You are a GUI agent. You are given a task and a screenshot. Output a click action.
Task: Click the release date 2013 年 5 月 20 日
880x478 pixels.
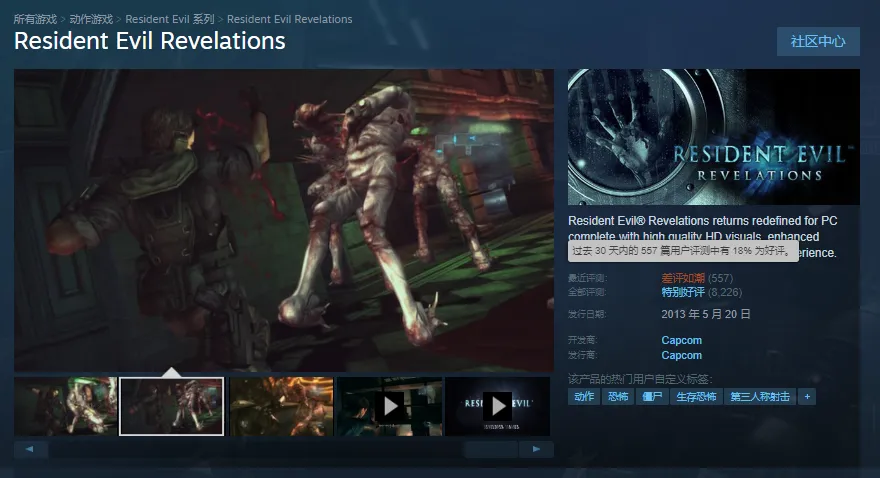click(x=705, y=314)
